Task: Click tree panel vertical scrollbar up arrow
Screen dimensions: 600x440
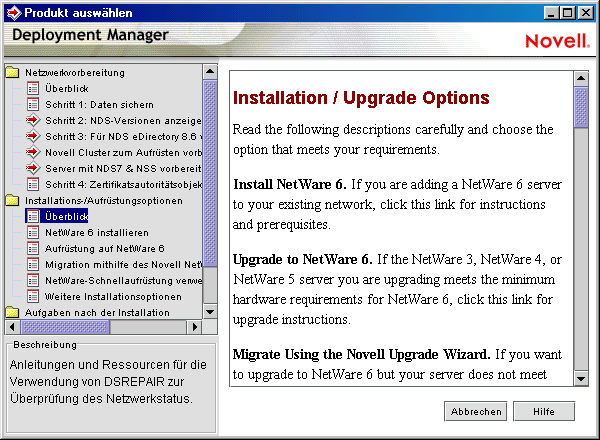Action: coord(210,72)
